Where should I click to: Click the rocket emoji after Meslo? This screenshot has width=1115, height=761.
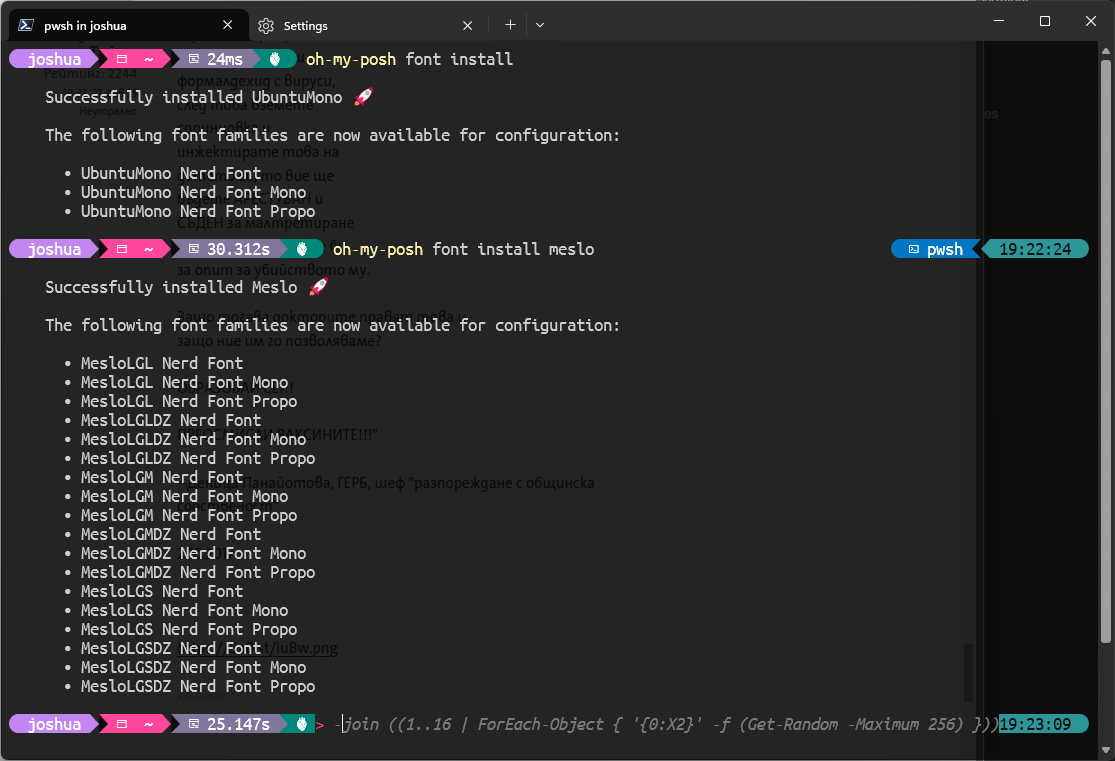click(318, 287)
